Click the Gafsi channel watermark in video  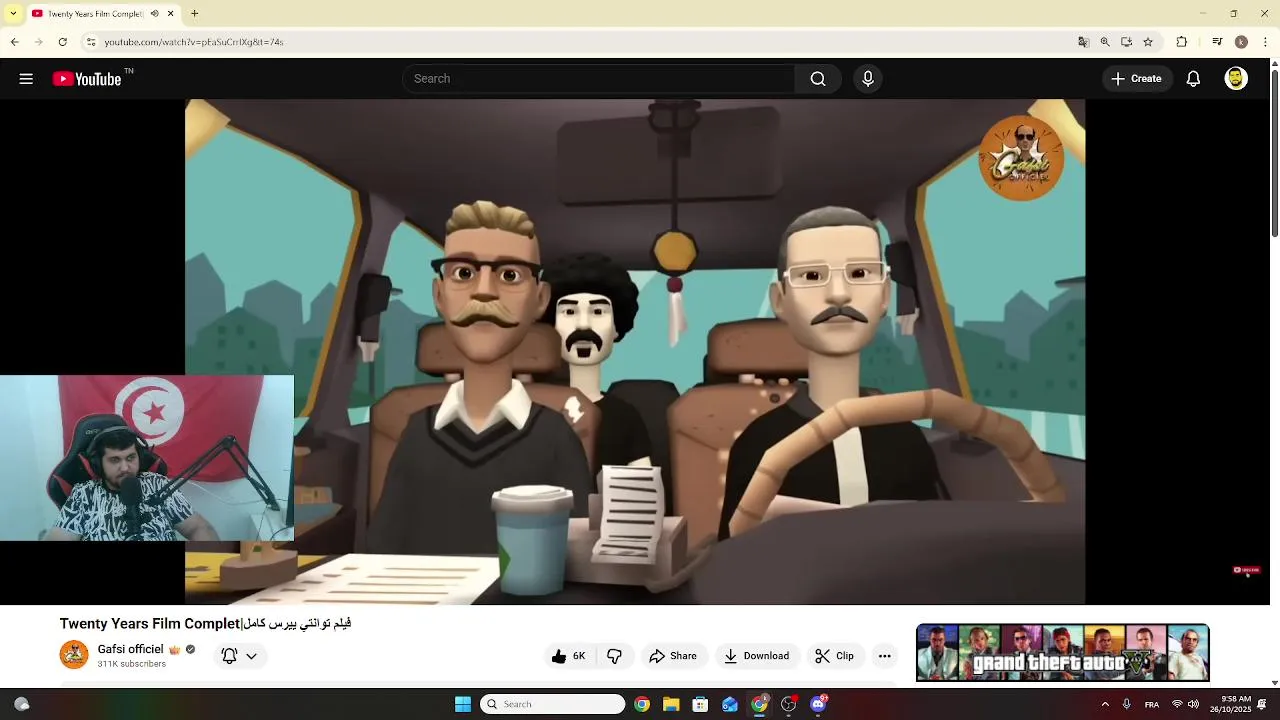1021,158
